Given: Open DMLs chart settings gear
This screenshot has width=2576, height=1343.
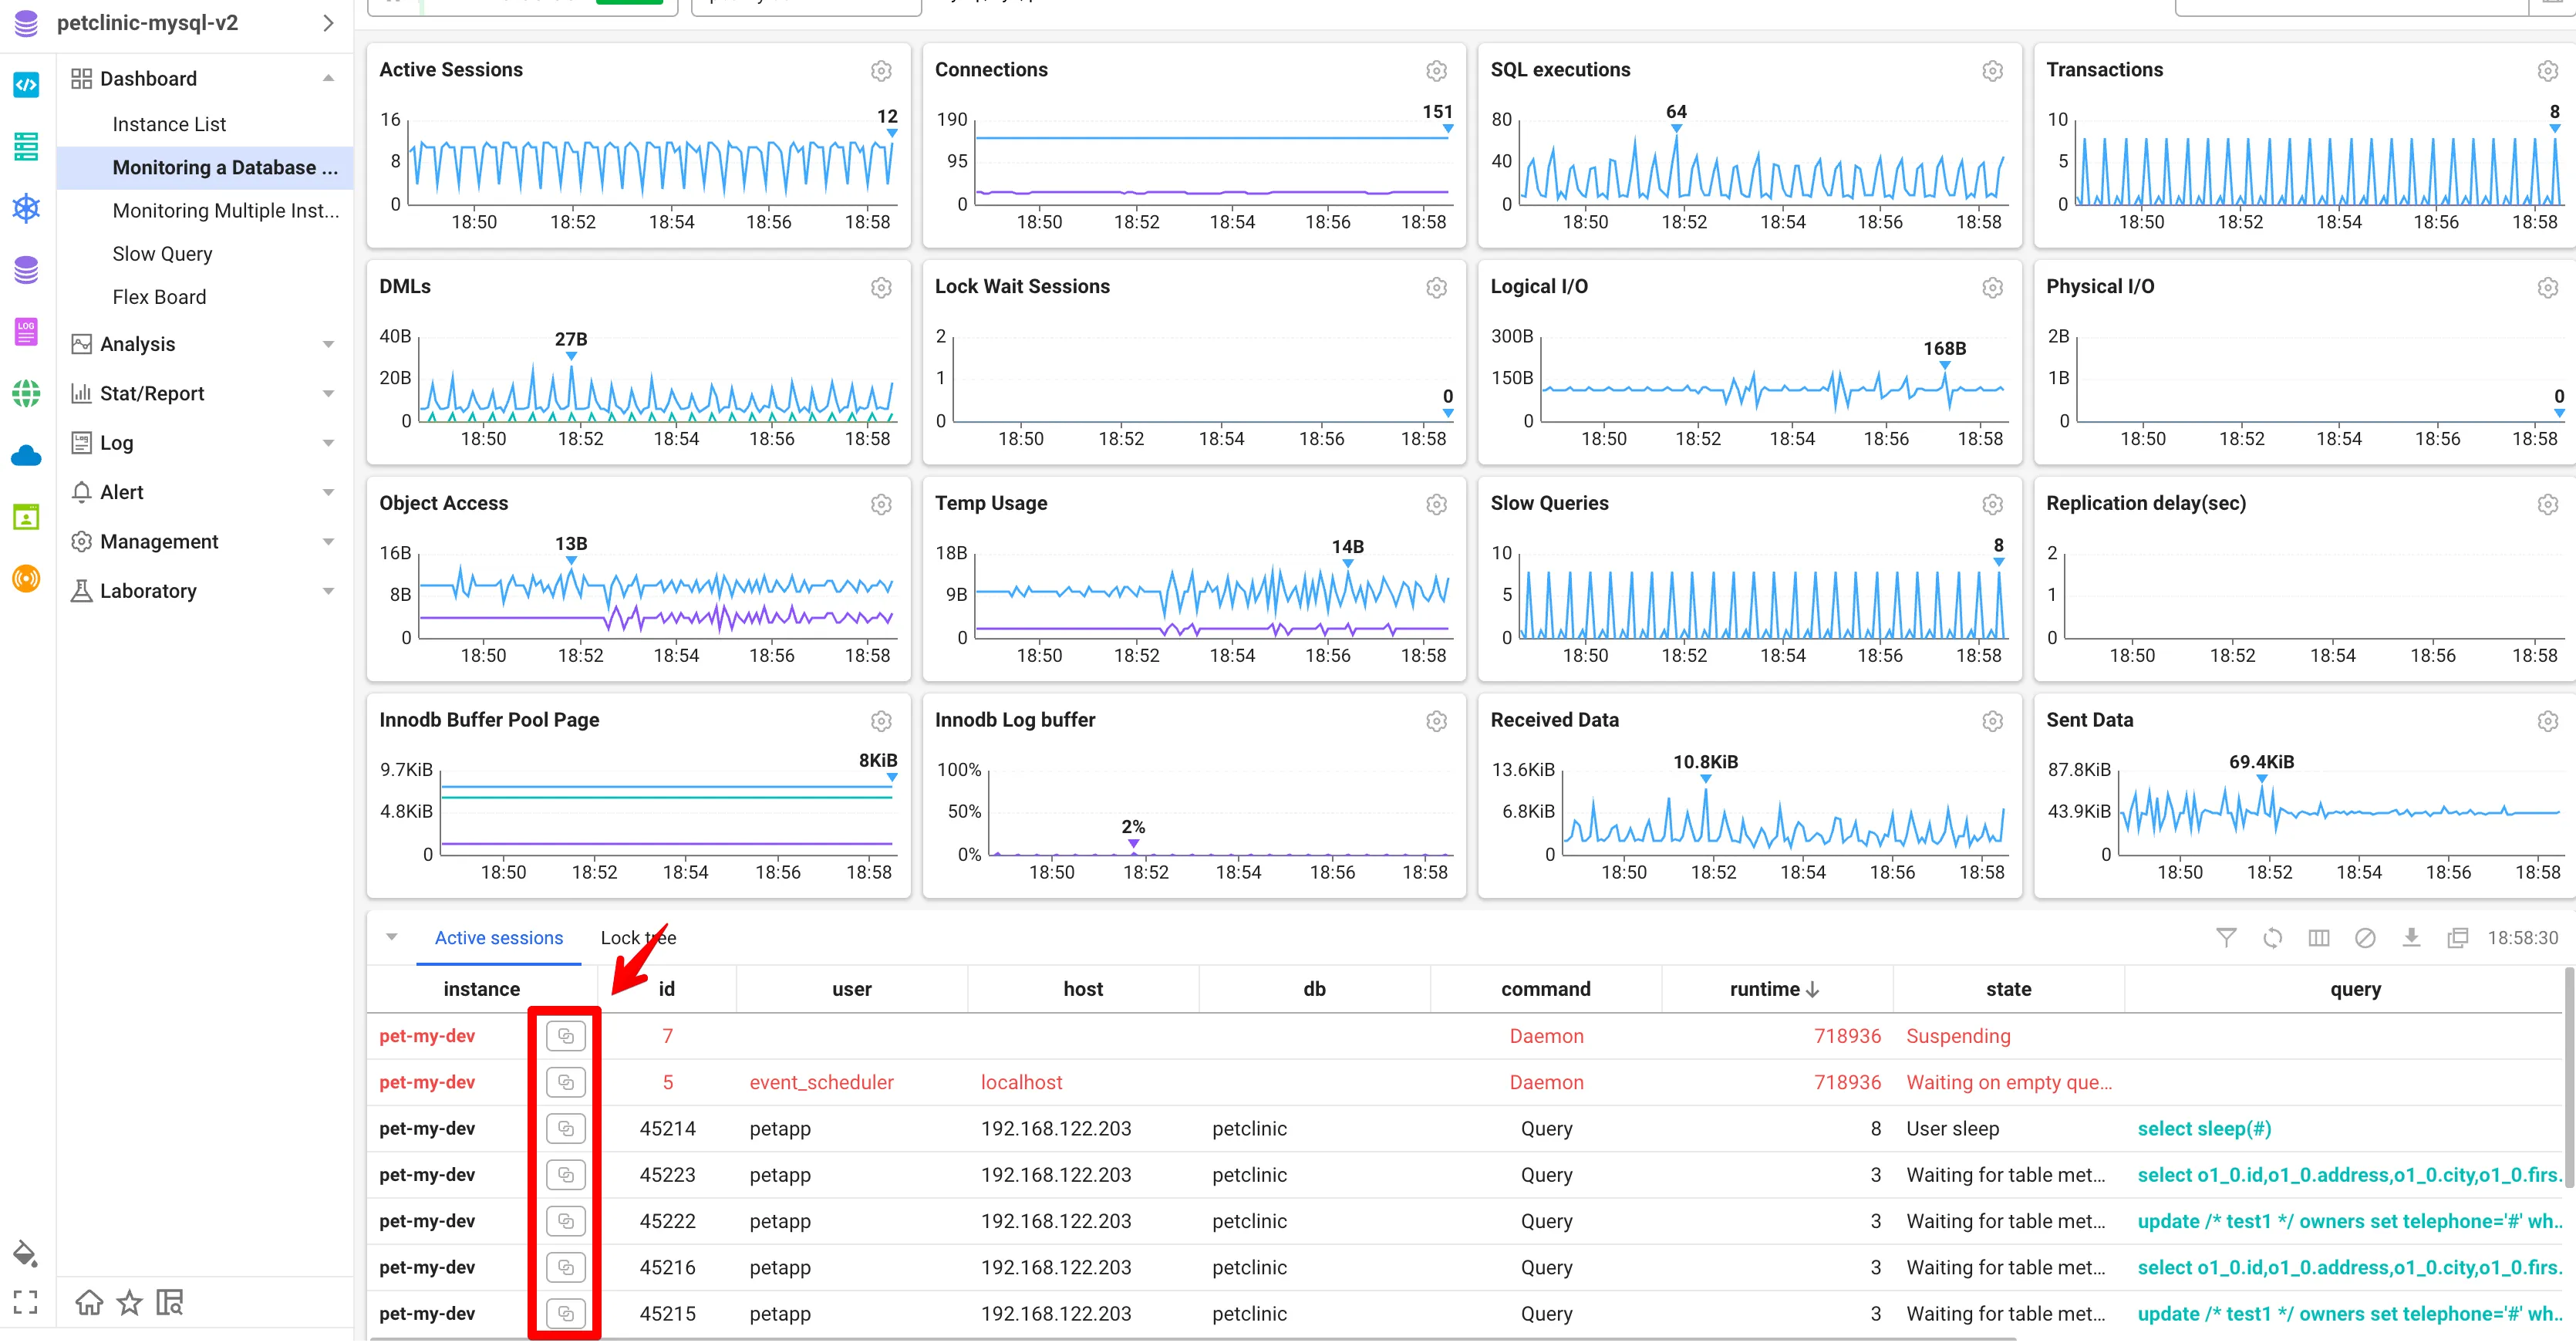Looking at the screenshot, I should pyautogui.click(x=880, y=288).
